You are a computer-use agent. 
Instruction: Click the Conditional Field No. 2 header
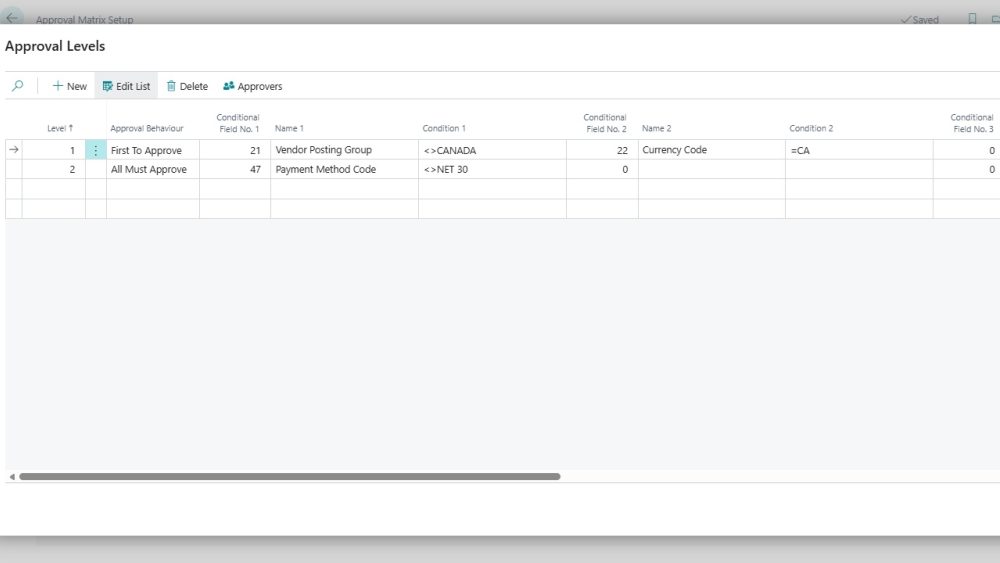coord(605,123)
